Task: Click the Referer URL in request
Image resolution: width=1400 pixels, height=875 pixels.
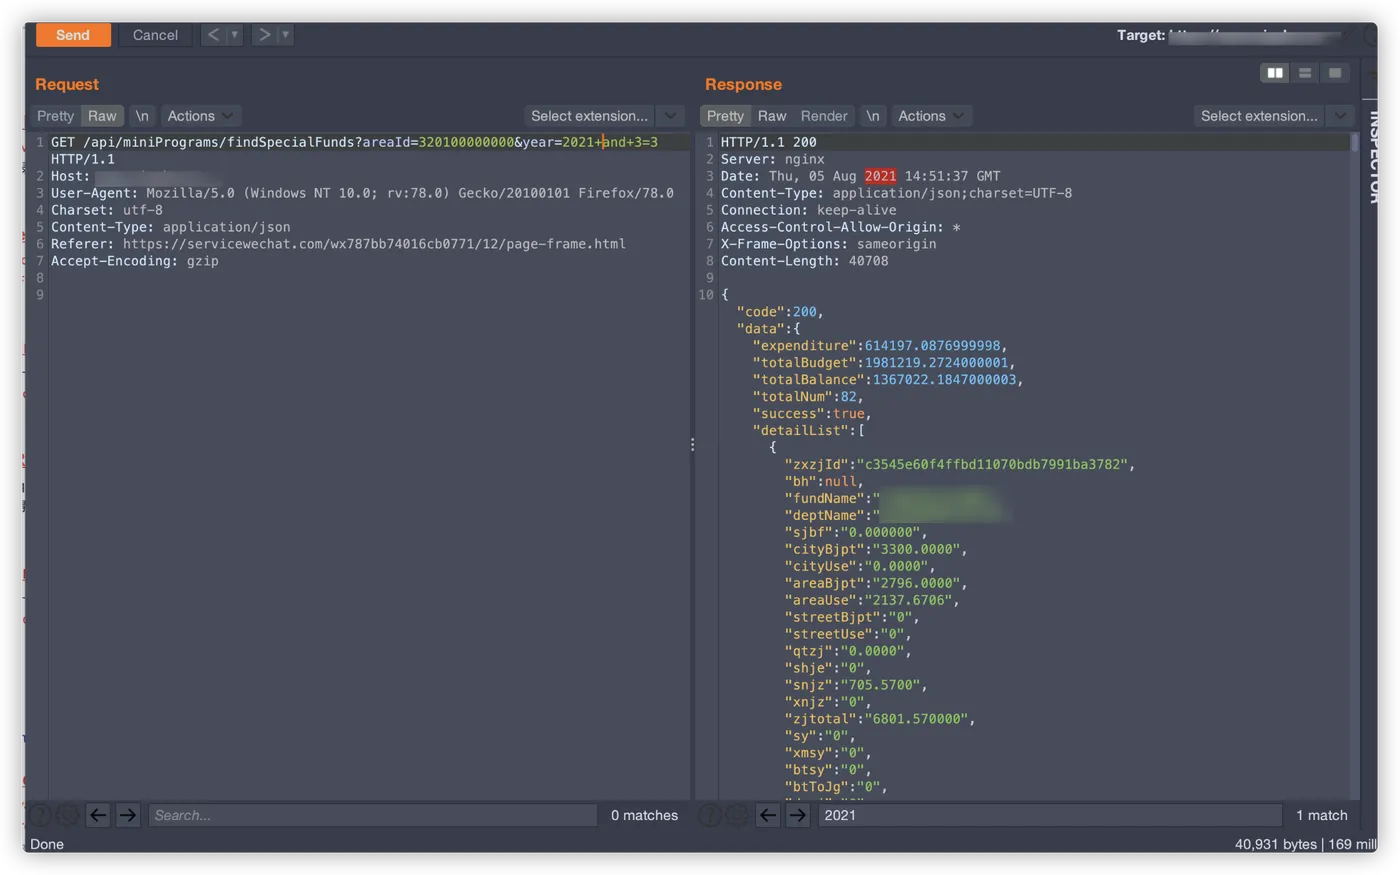Action: click(374, 243)
